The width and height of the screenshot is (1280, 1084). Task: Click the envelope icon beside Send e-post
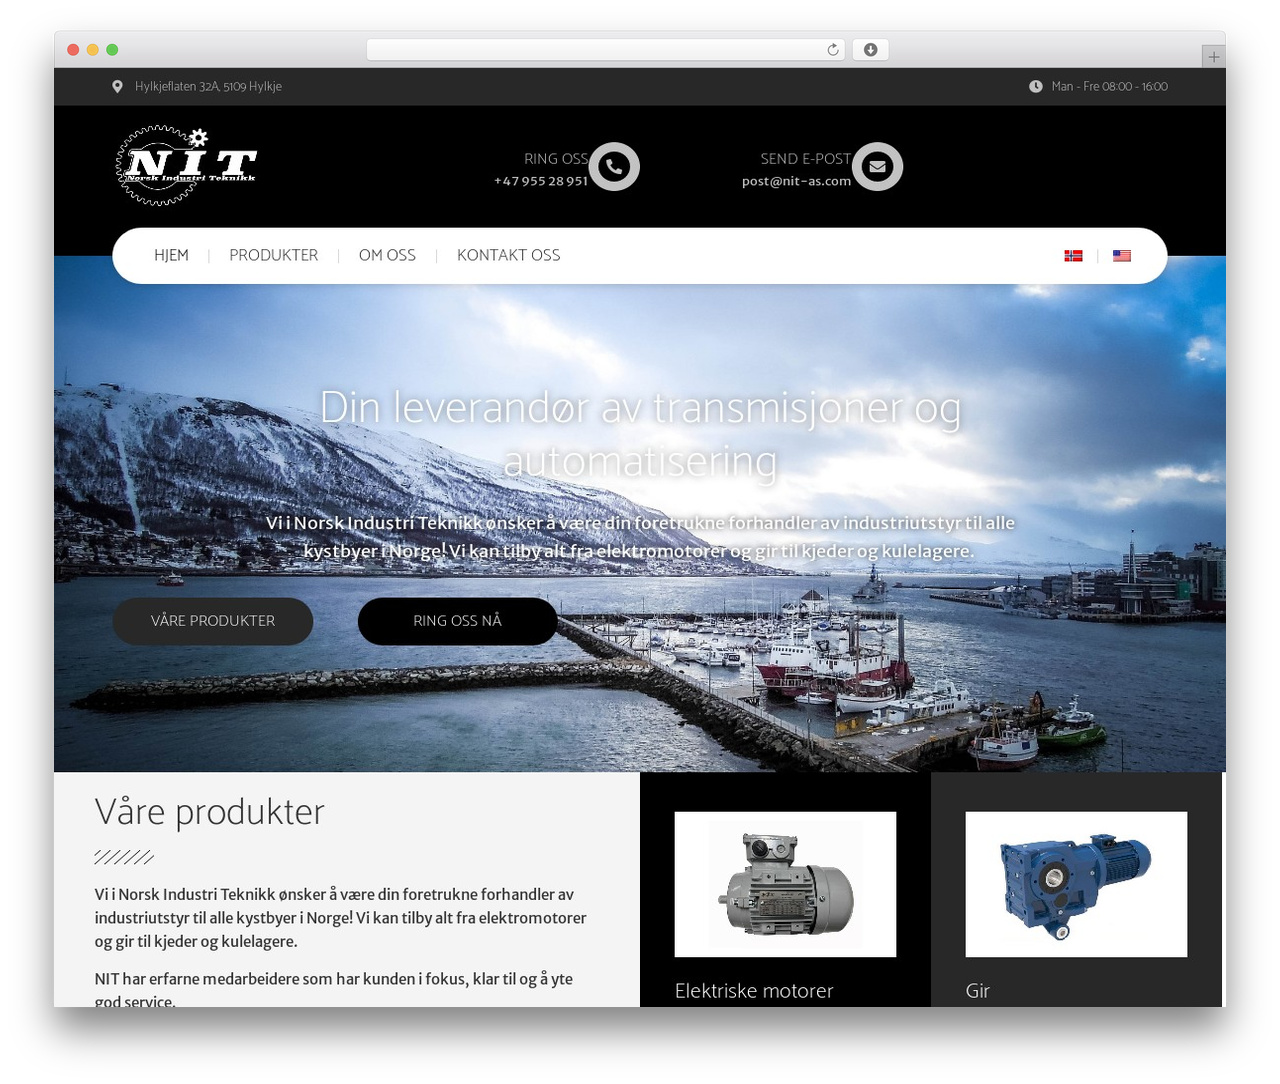click(x=877, y=167)
